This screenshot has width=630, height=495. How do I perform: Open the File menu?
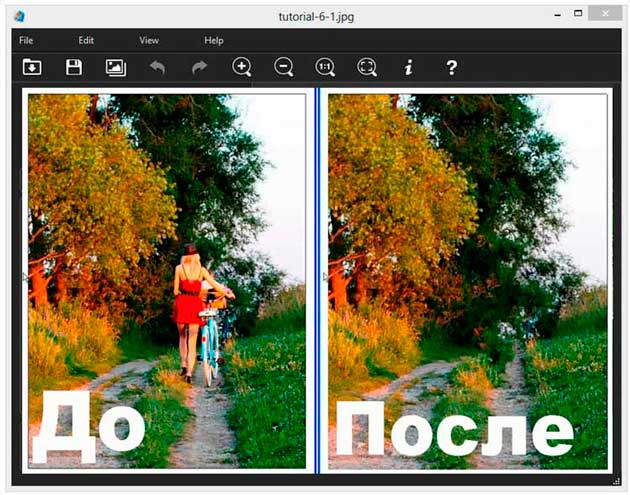pos(26,40)
